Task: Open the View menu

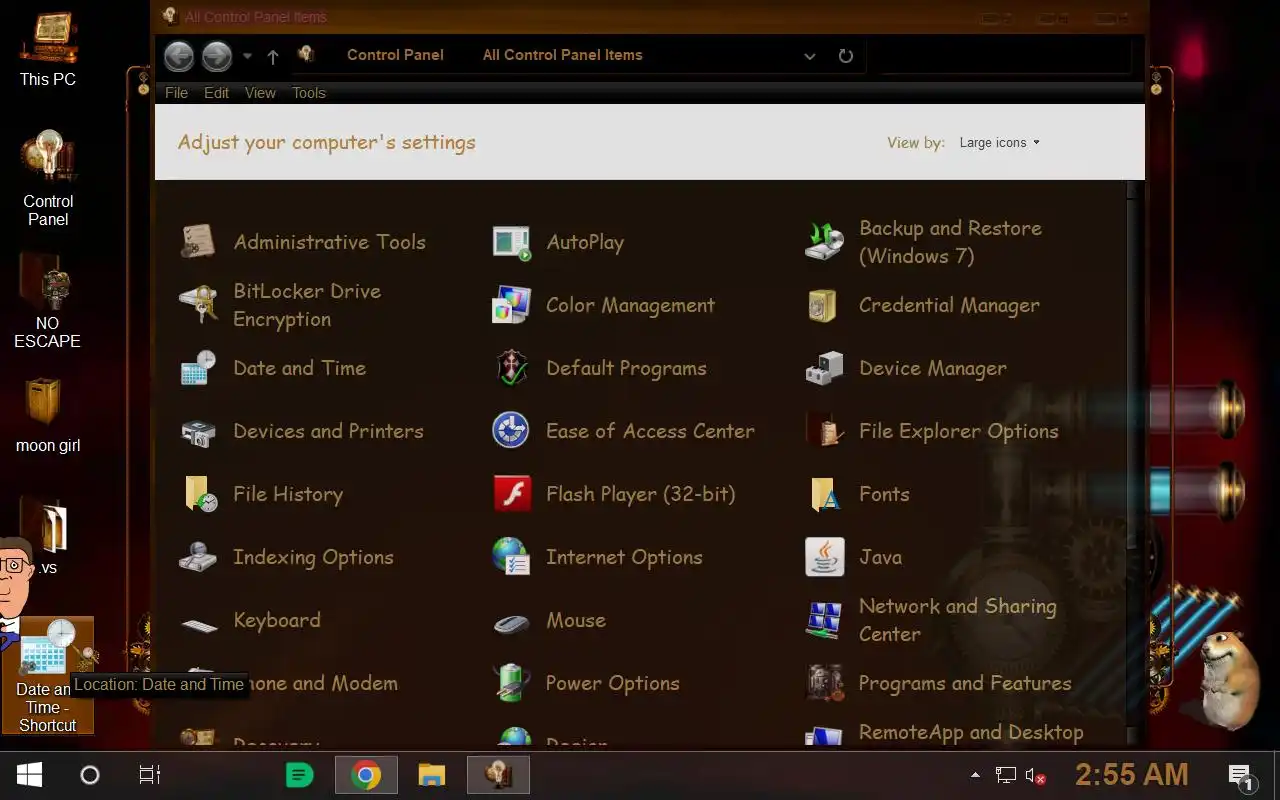Action: (x=260, y=93)
